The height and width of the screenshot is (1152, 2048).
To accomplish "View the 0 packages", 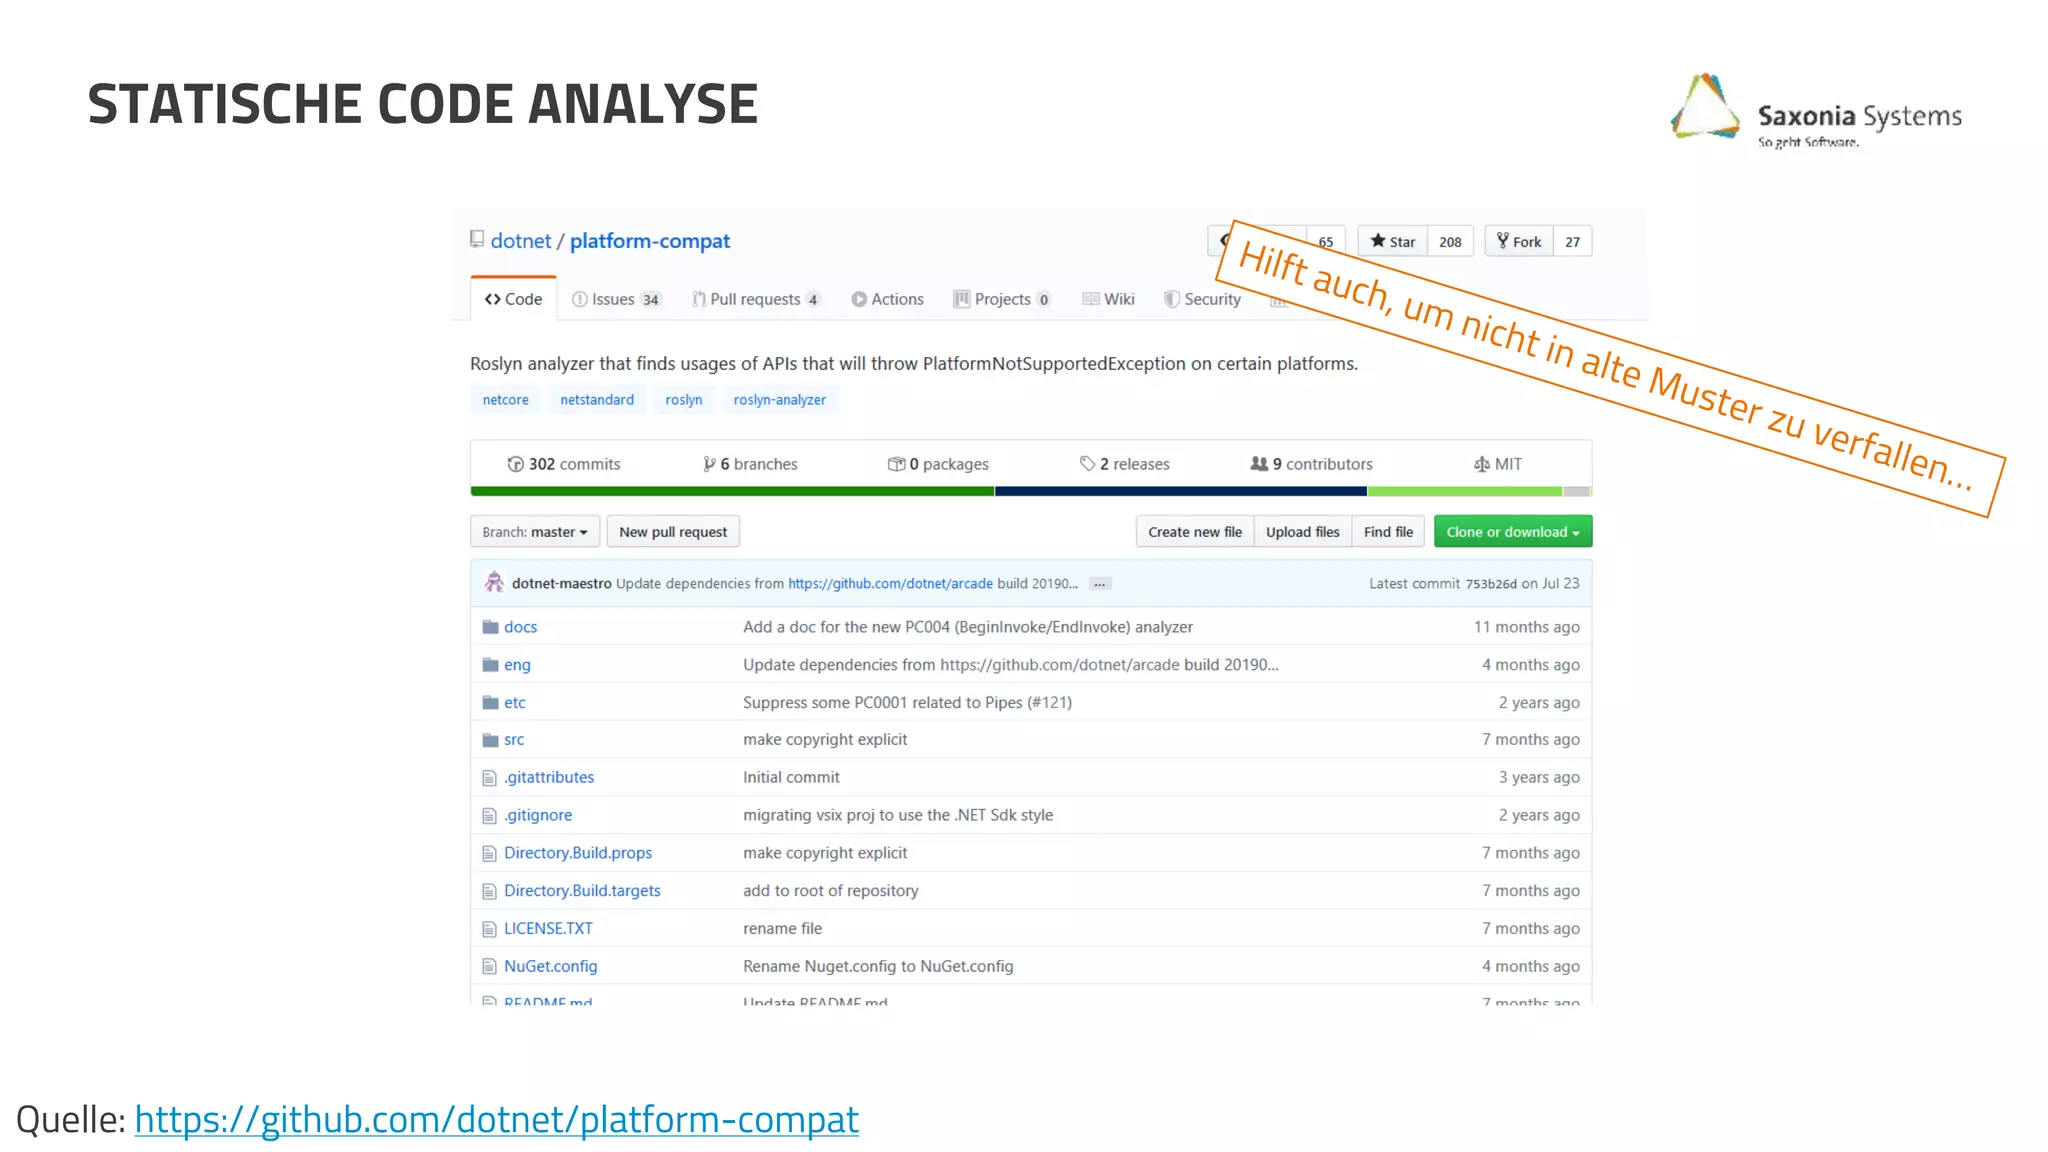I will 938,464.
